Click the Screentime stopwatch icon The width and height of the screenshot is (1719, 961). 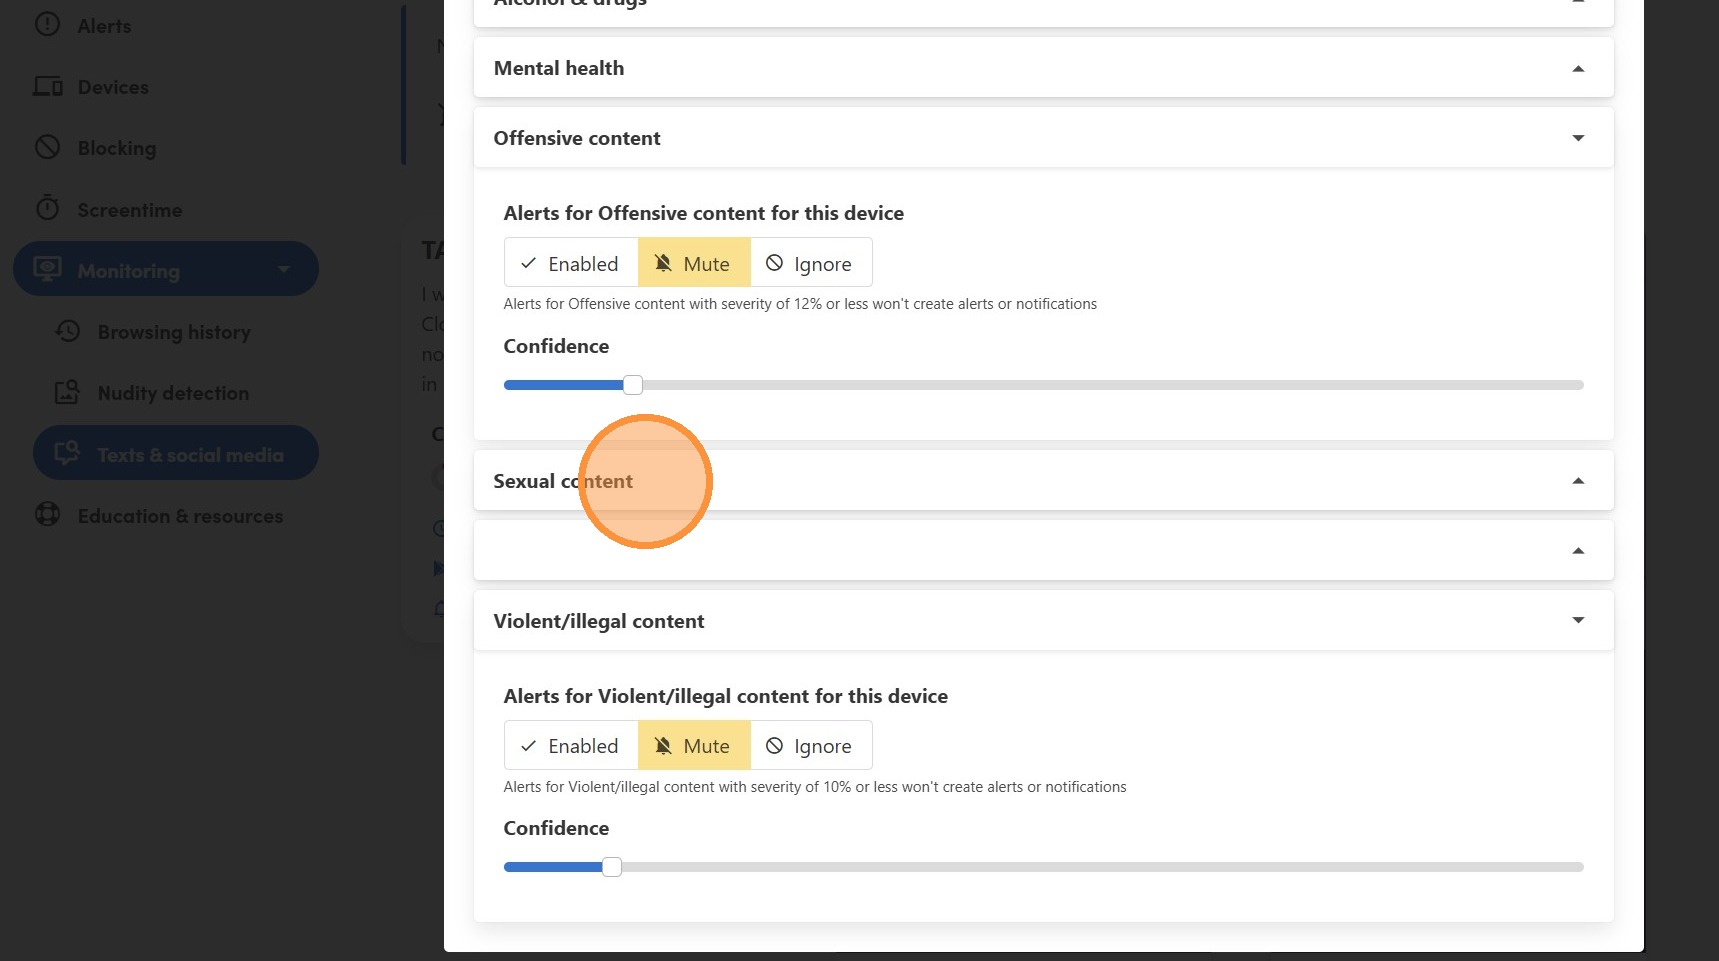coord(47,208)
